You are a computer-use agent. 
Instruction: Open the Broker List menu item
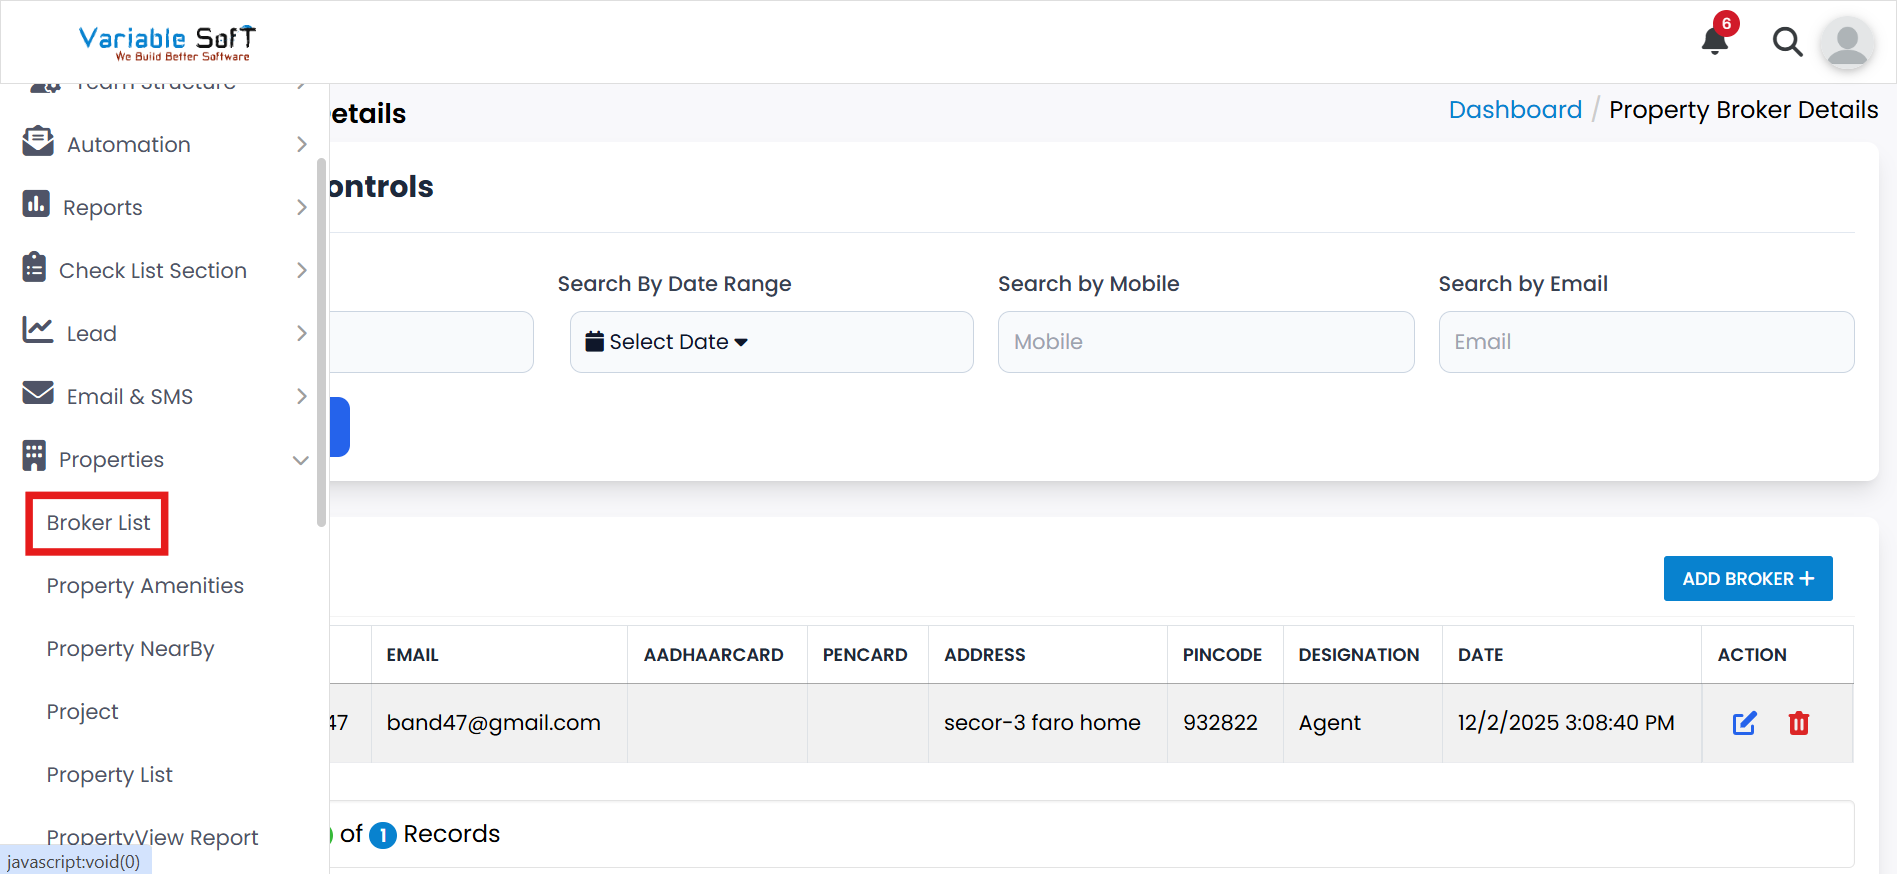coord(98,523)
